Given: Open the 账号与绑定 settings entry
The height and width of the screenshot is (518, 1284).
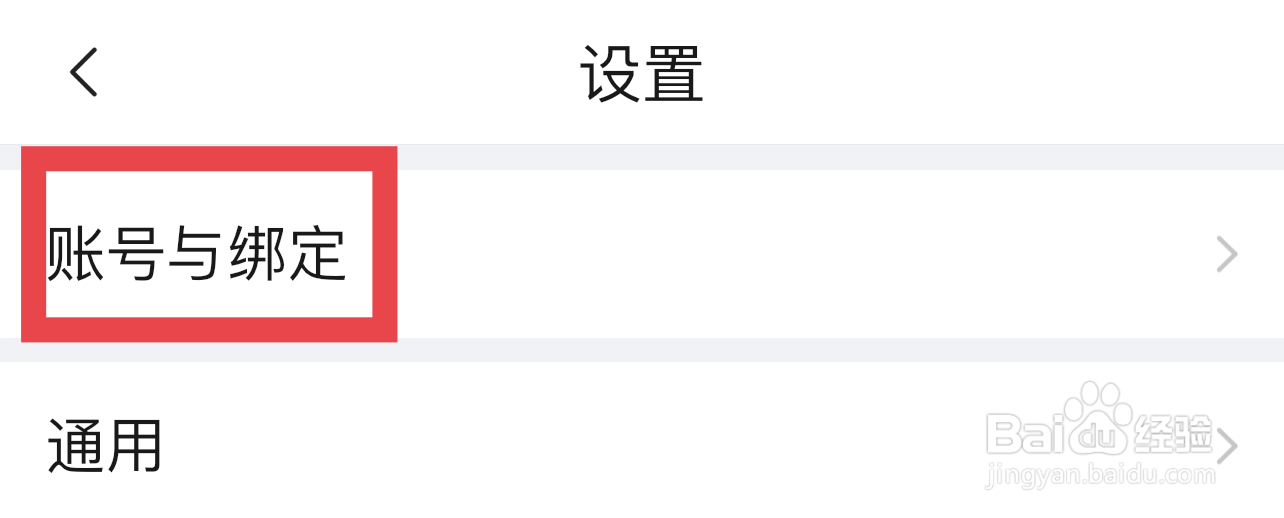Looking at the screenshot, I should click(x=196, y=254).
